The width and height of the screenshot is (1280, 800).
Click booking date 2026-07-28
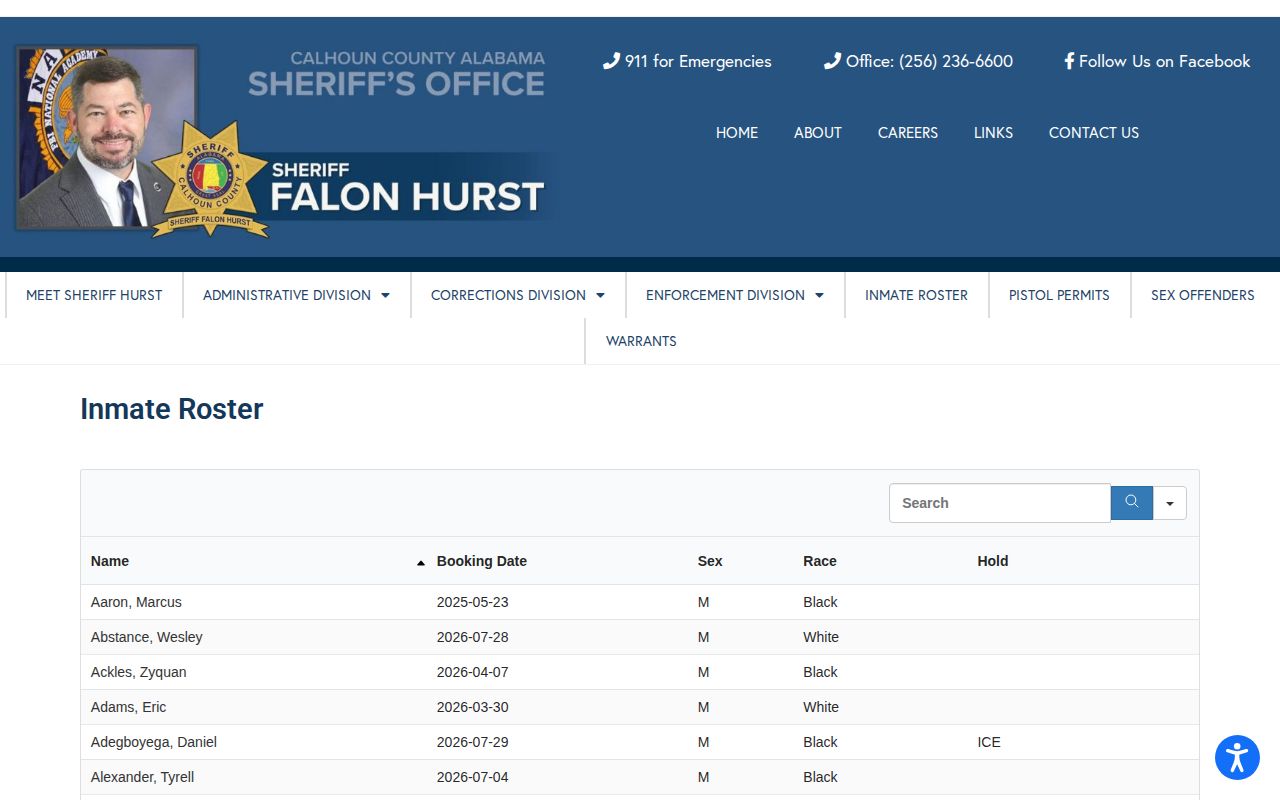(472, 637)
